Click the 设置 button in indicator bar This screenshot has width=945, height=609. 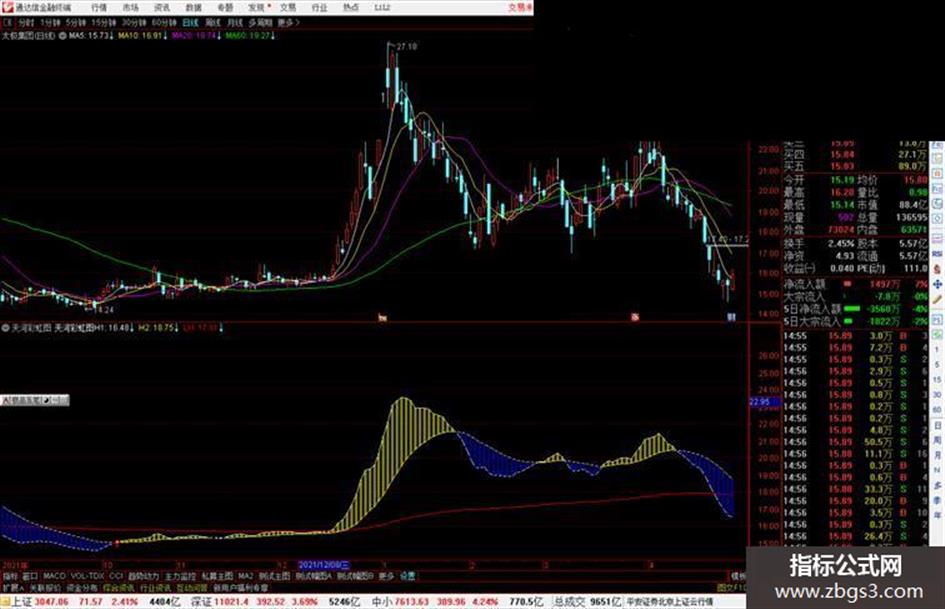407,576
